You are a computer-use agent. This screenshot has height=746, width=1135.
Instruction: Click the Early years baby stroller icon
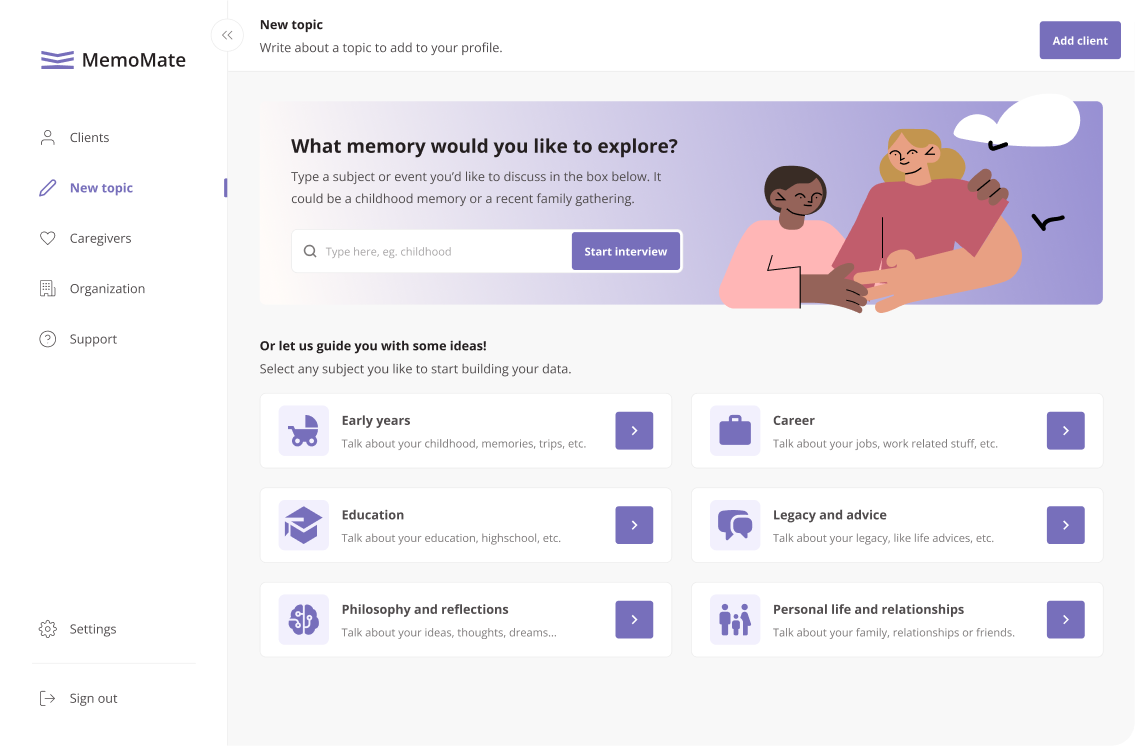point(303,430)
